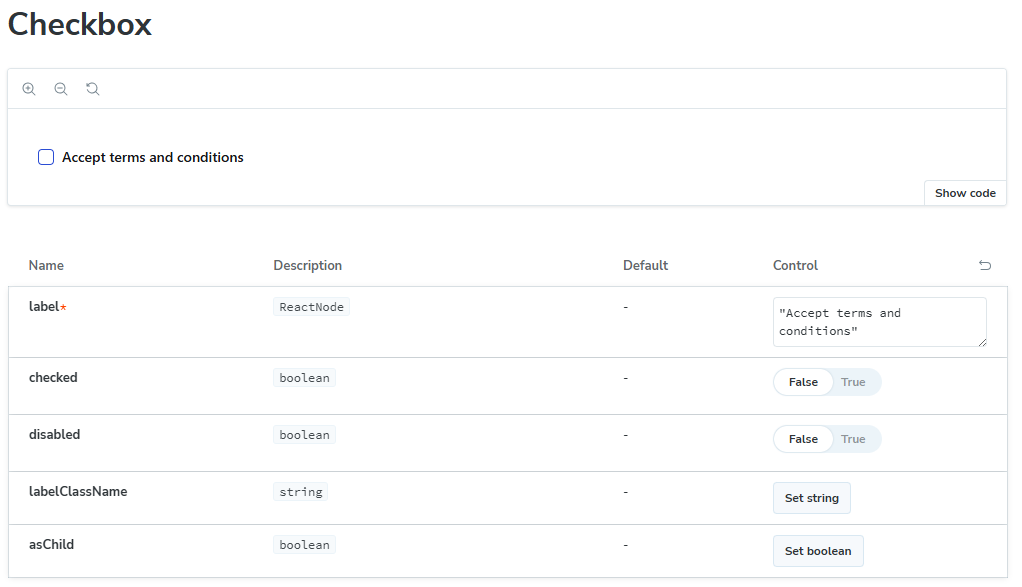Click the Checkbox page heading
This screenshot has height=587, width=1022.
80,24
